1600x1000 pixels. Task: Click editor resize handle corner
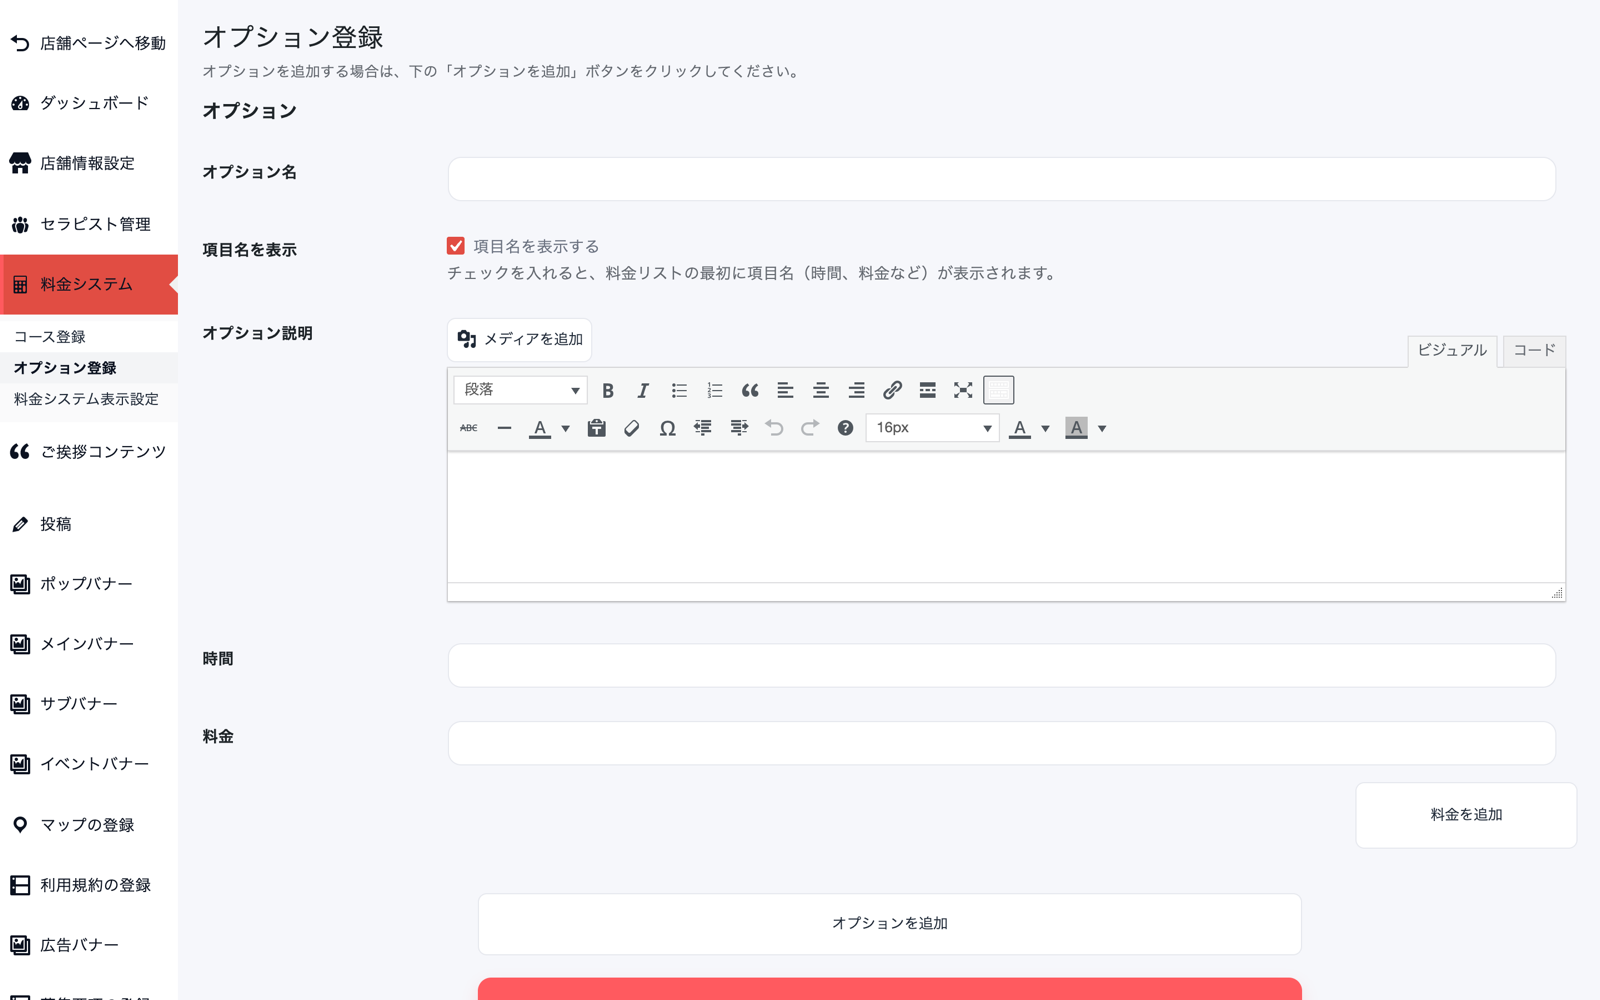point(1557,593)
